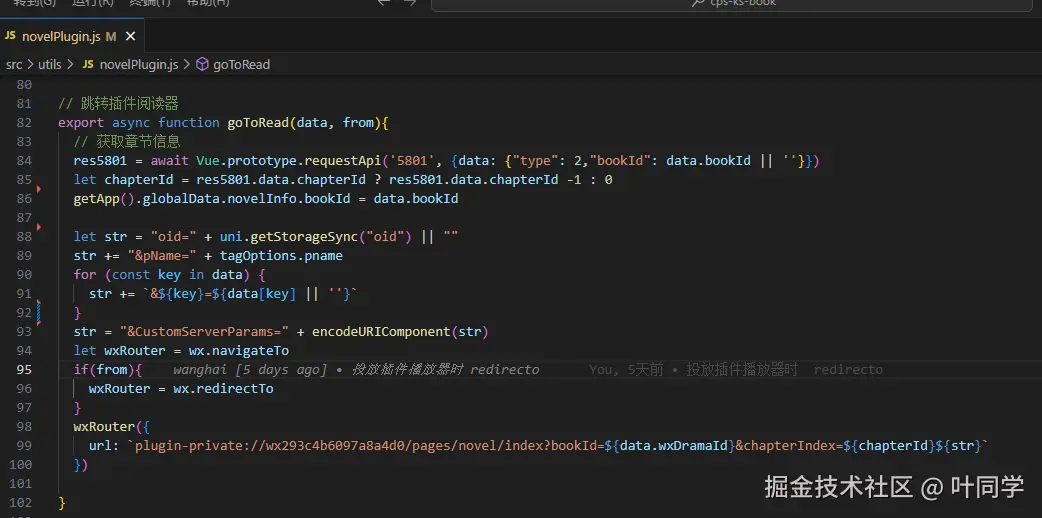This screenshot has width=1042, height=518.
Task: Click 'wx.redirectTo' on line 96
Action: (223, 388)
